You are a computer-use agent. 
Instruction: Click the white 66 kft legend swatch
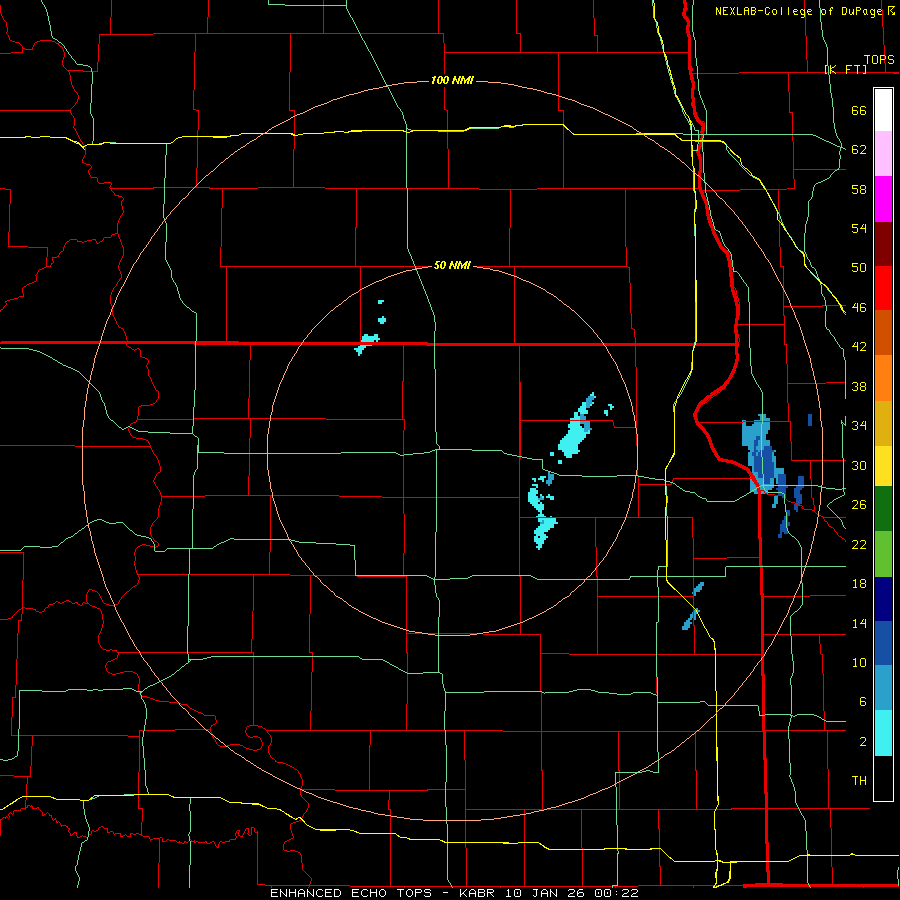point(883,110)
